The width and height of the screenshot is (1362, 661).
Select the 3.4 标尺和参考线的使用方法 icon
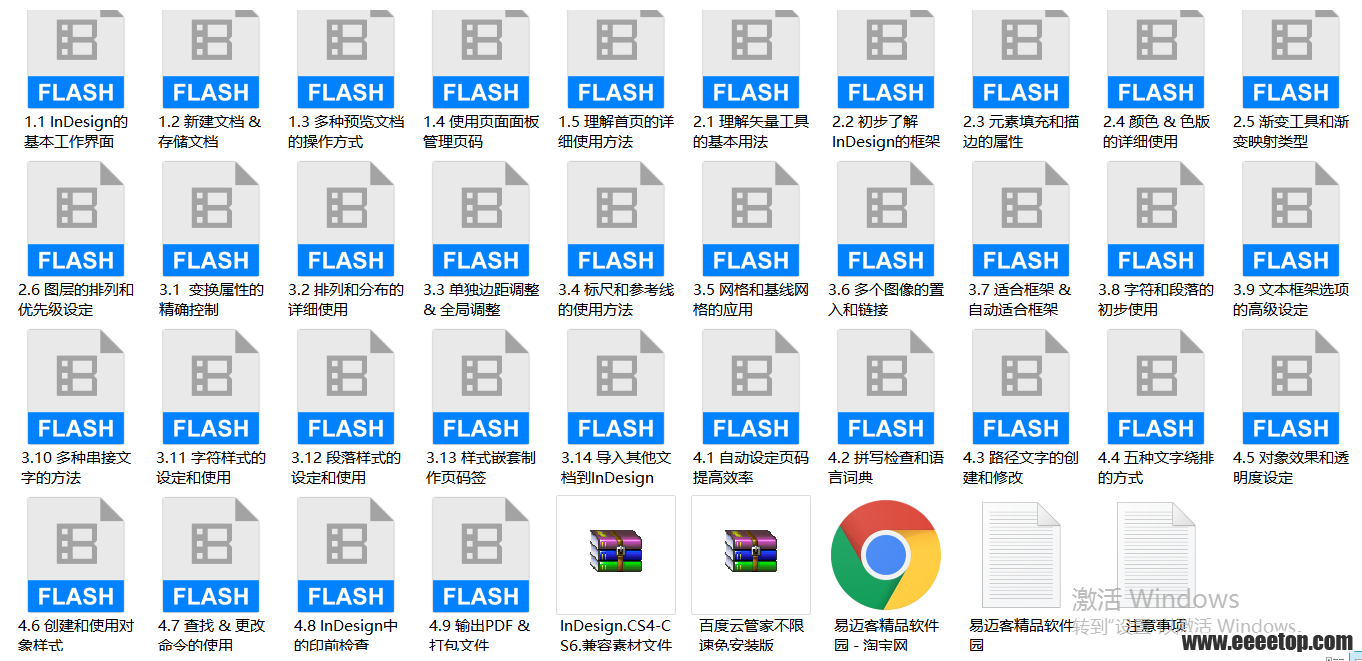click(616, 219)
